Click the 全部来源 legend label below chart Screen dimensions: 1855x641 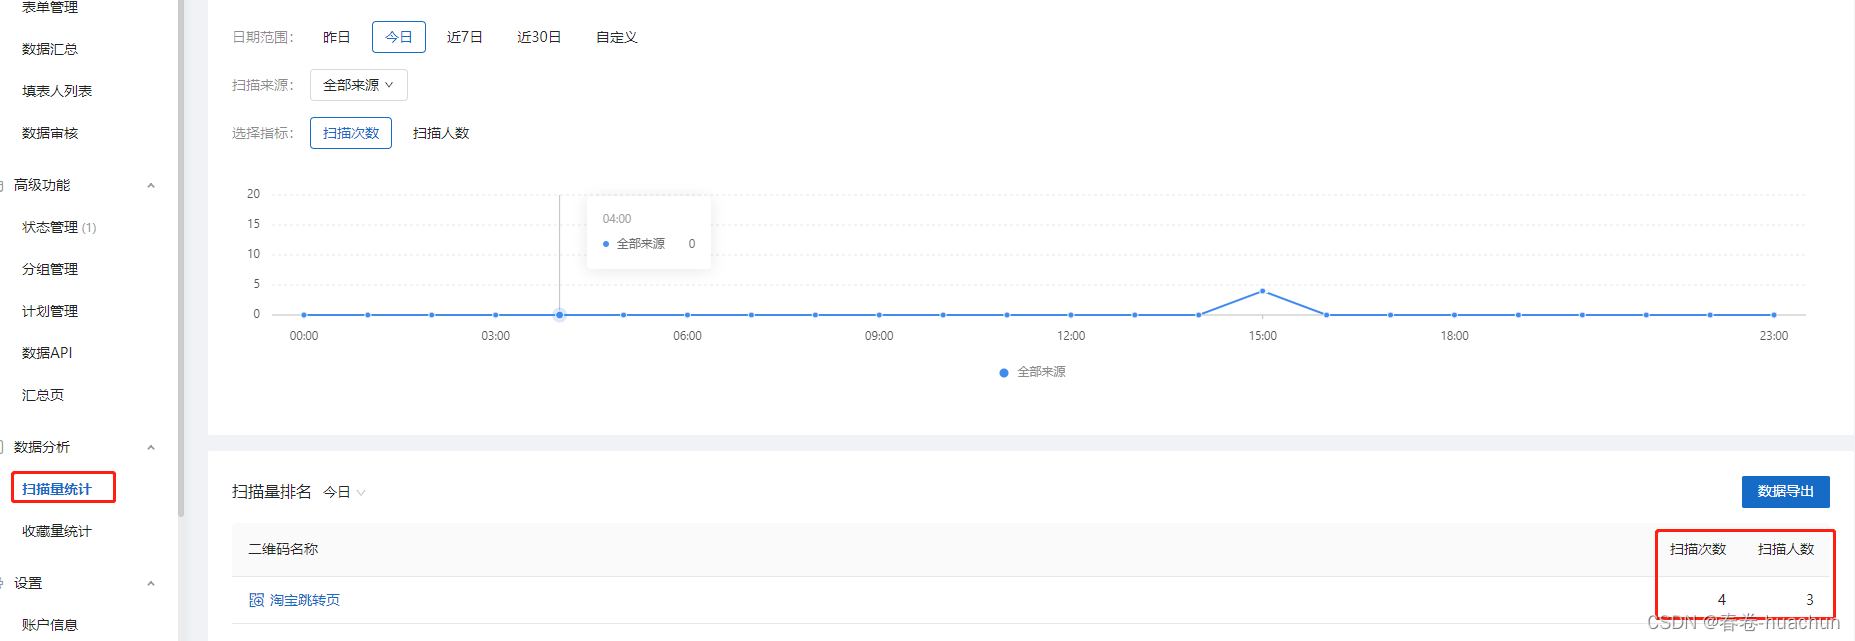click(x=1041, y=372)
